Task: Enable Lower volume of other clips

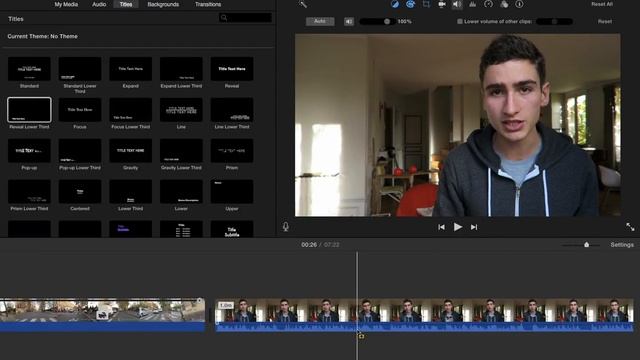Action: [460, 22]
